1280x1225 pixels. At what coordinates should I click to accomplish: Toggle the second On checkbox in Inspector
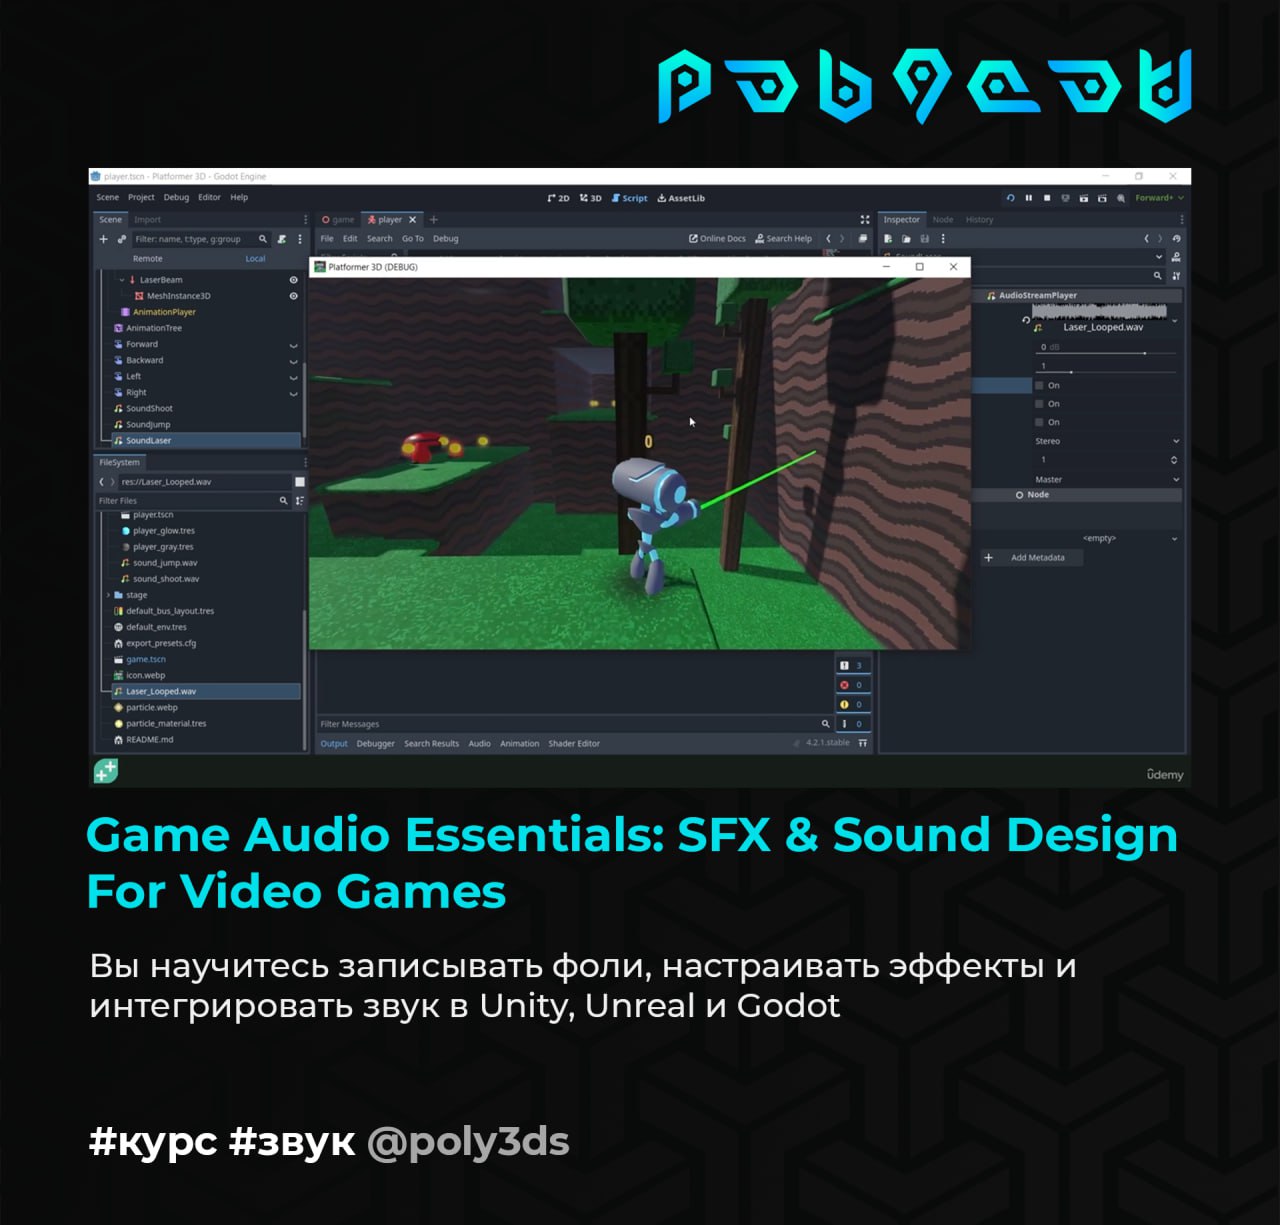[x=1039, y=404]
